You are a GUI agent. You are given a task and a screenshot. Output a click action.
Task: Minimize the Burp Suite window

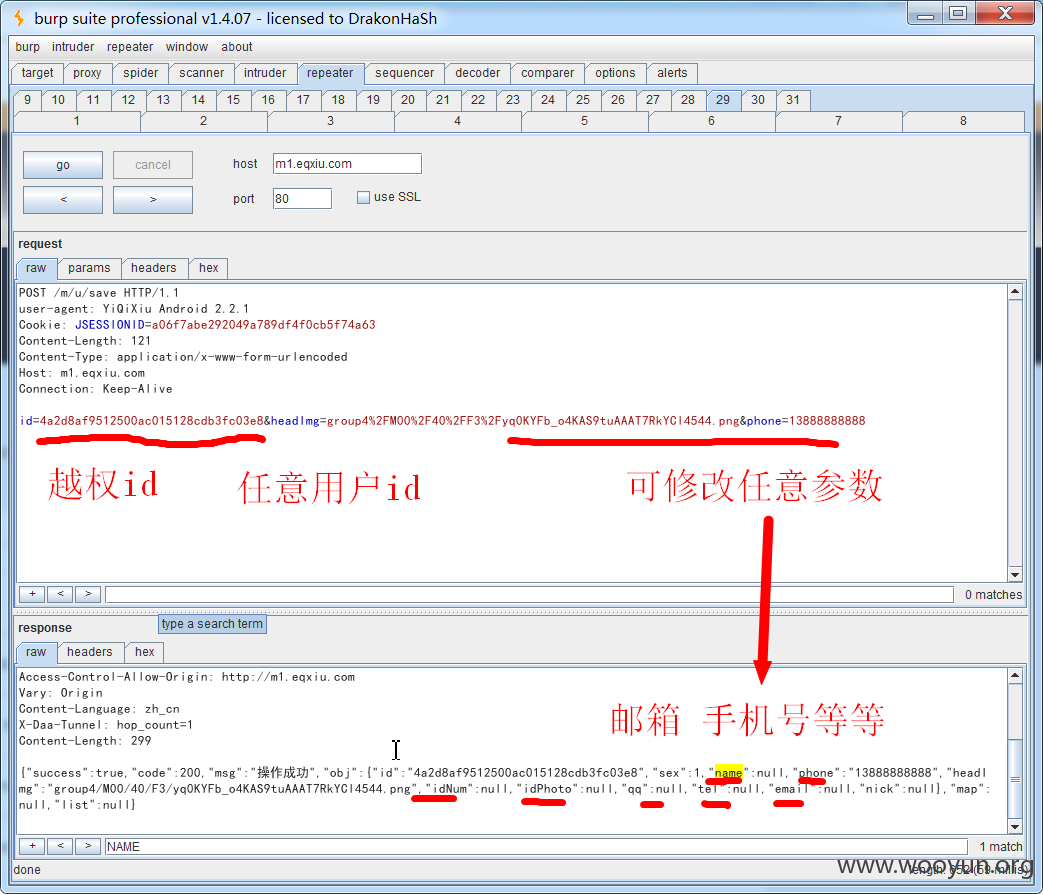925,13
